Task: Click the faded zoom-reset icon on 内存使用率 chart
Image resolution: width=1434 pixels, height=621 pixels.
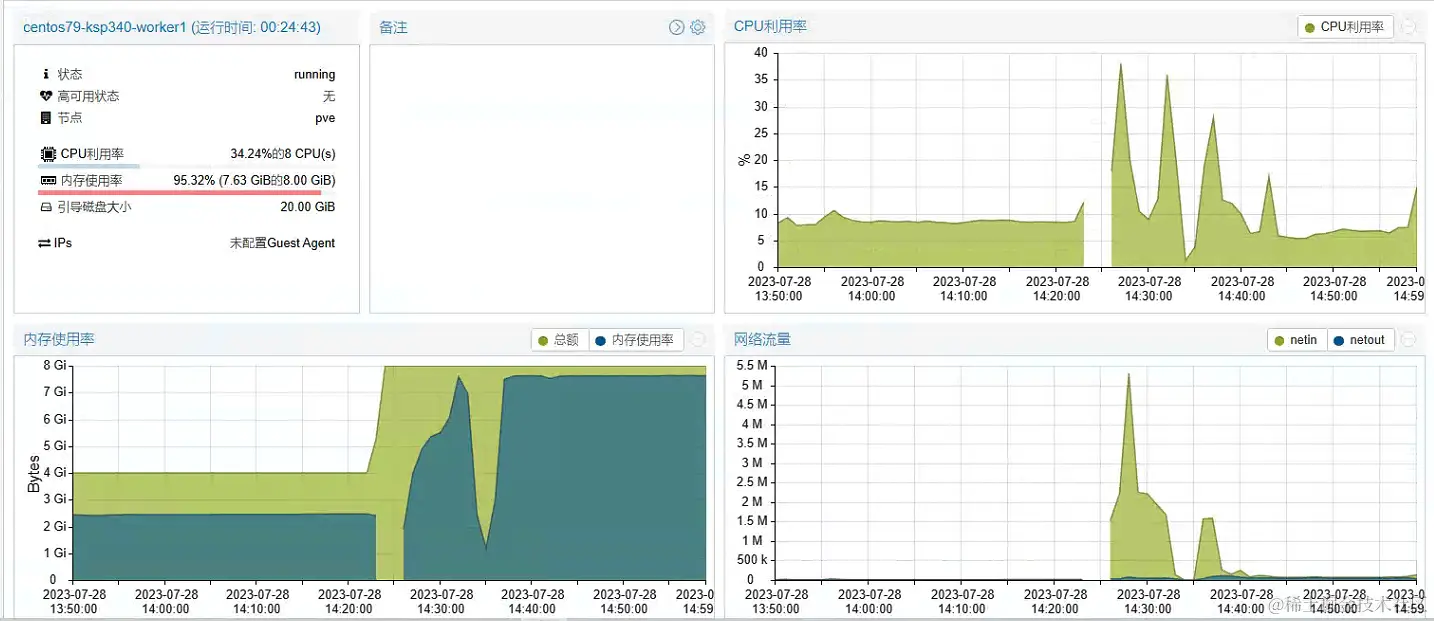Action: (x=698, y=340)
